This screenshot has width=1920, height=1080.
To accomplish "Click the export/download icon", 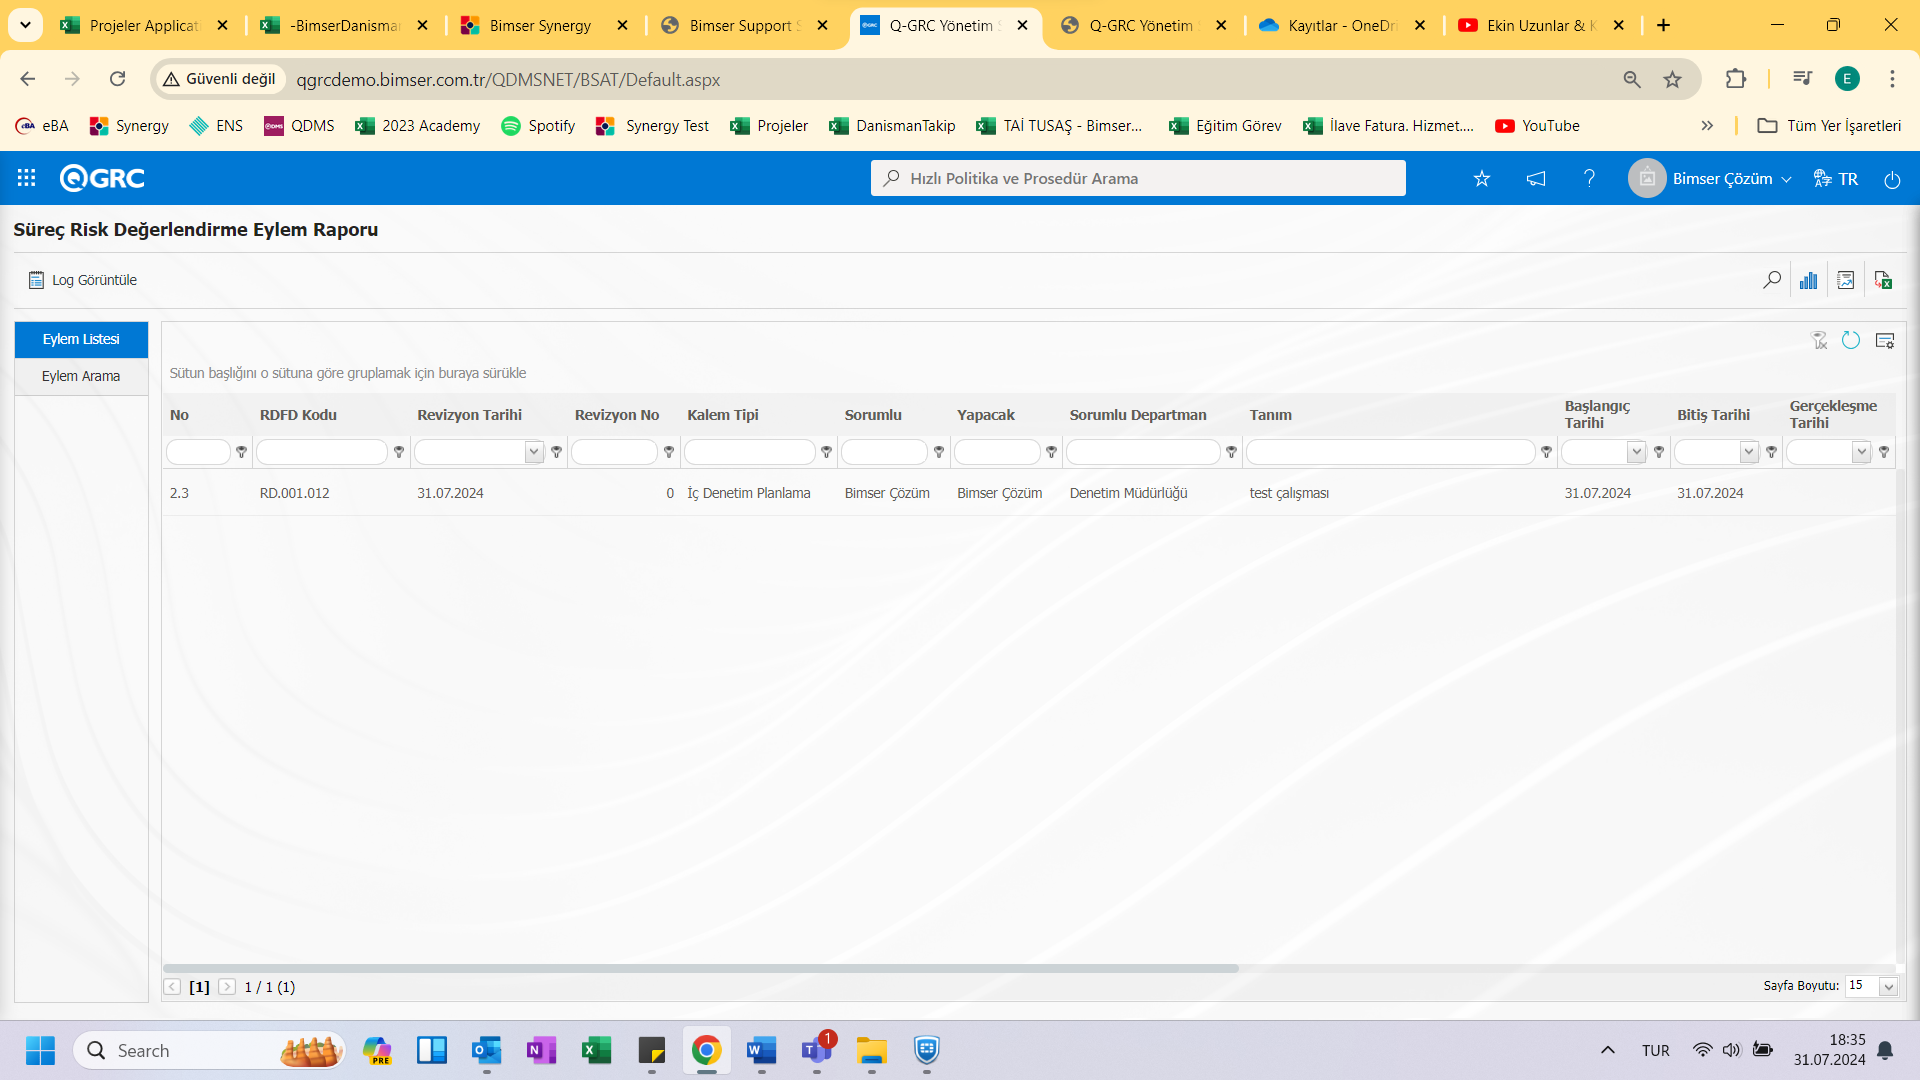I will click(x=1886, y=278).
